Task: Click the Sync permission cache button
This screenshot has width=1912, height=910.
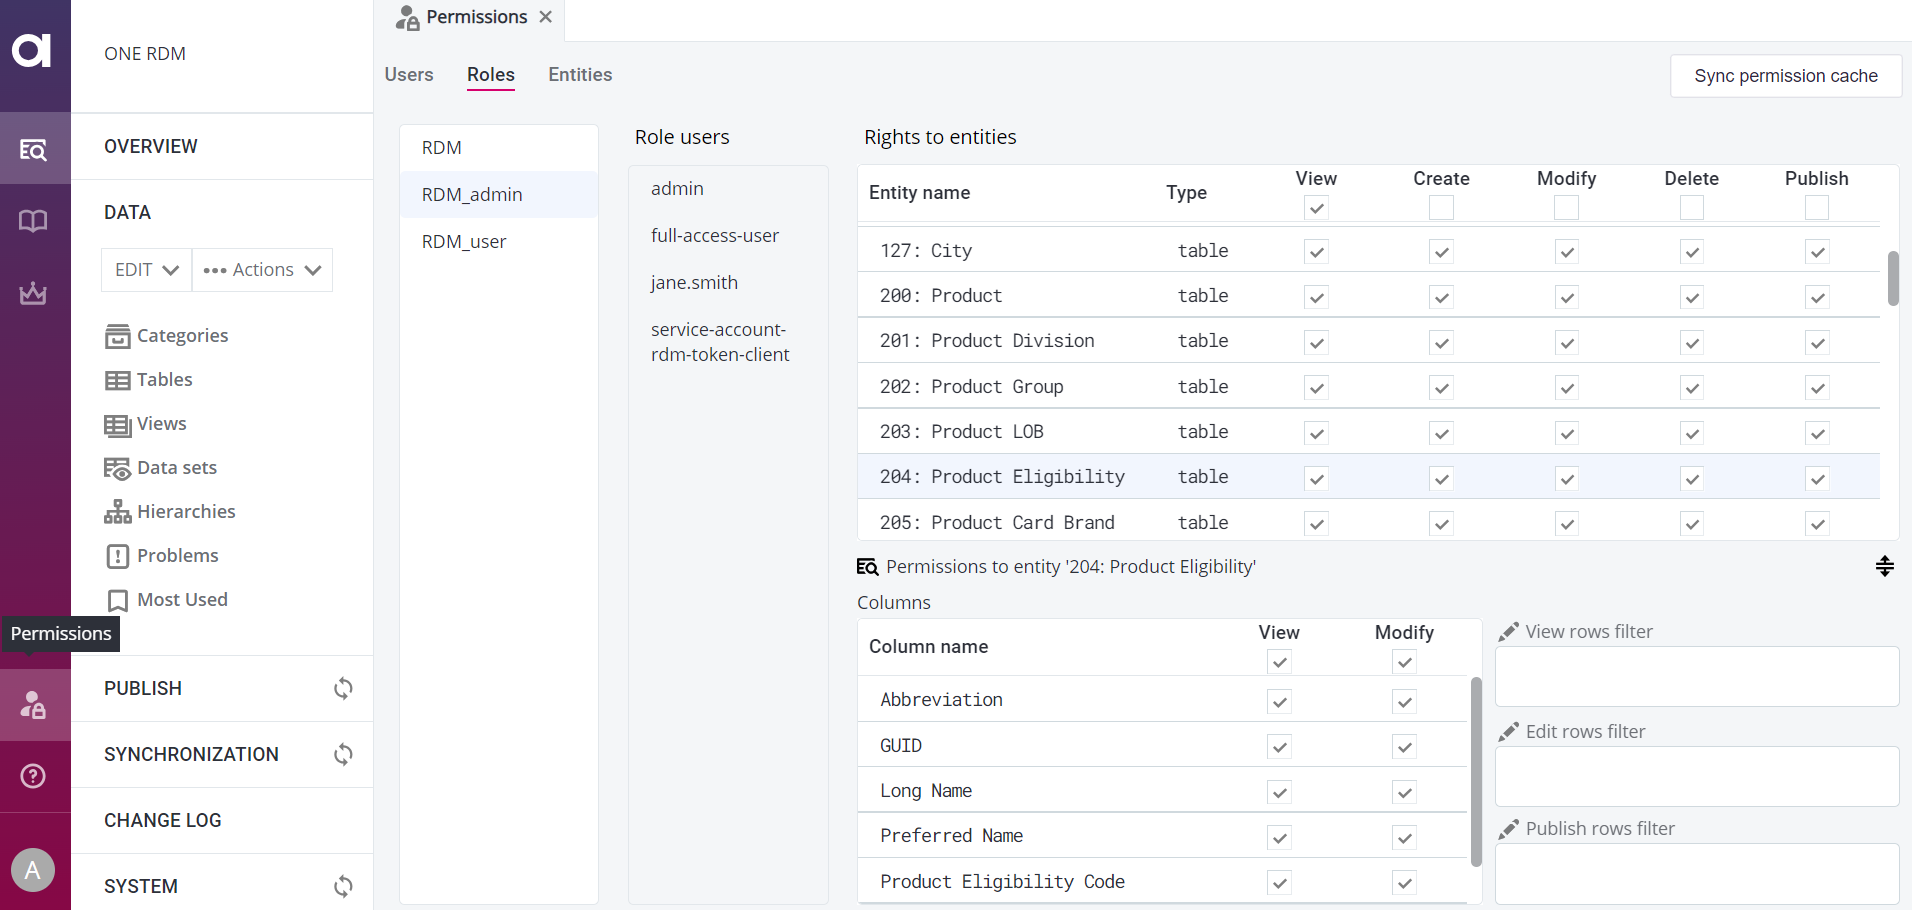Action: [1784, 76]
